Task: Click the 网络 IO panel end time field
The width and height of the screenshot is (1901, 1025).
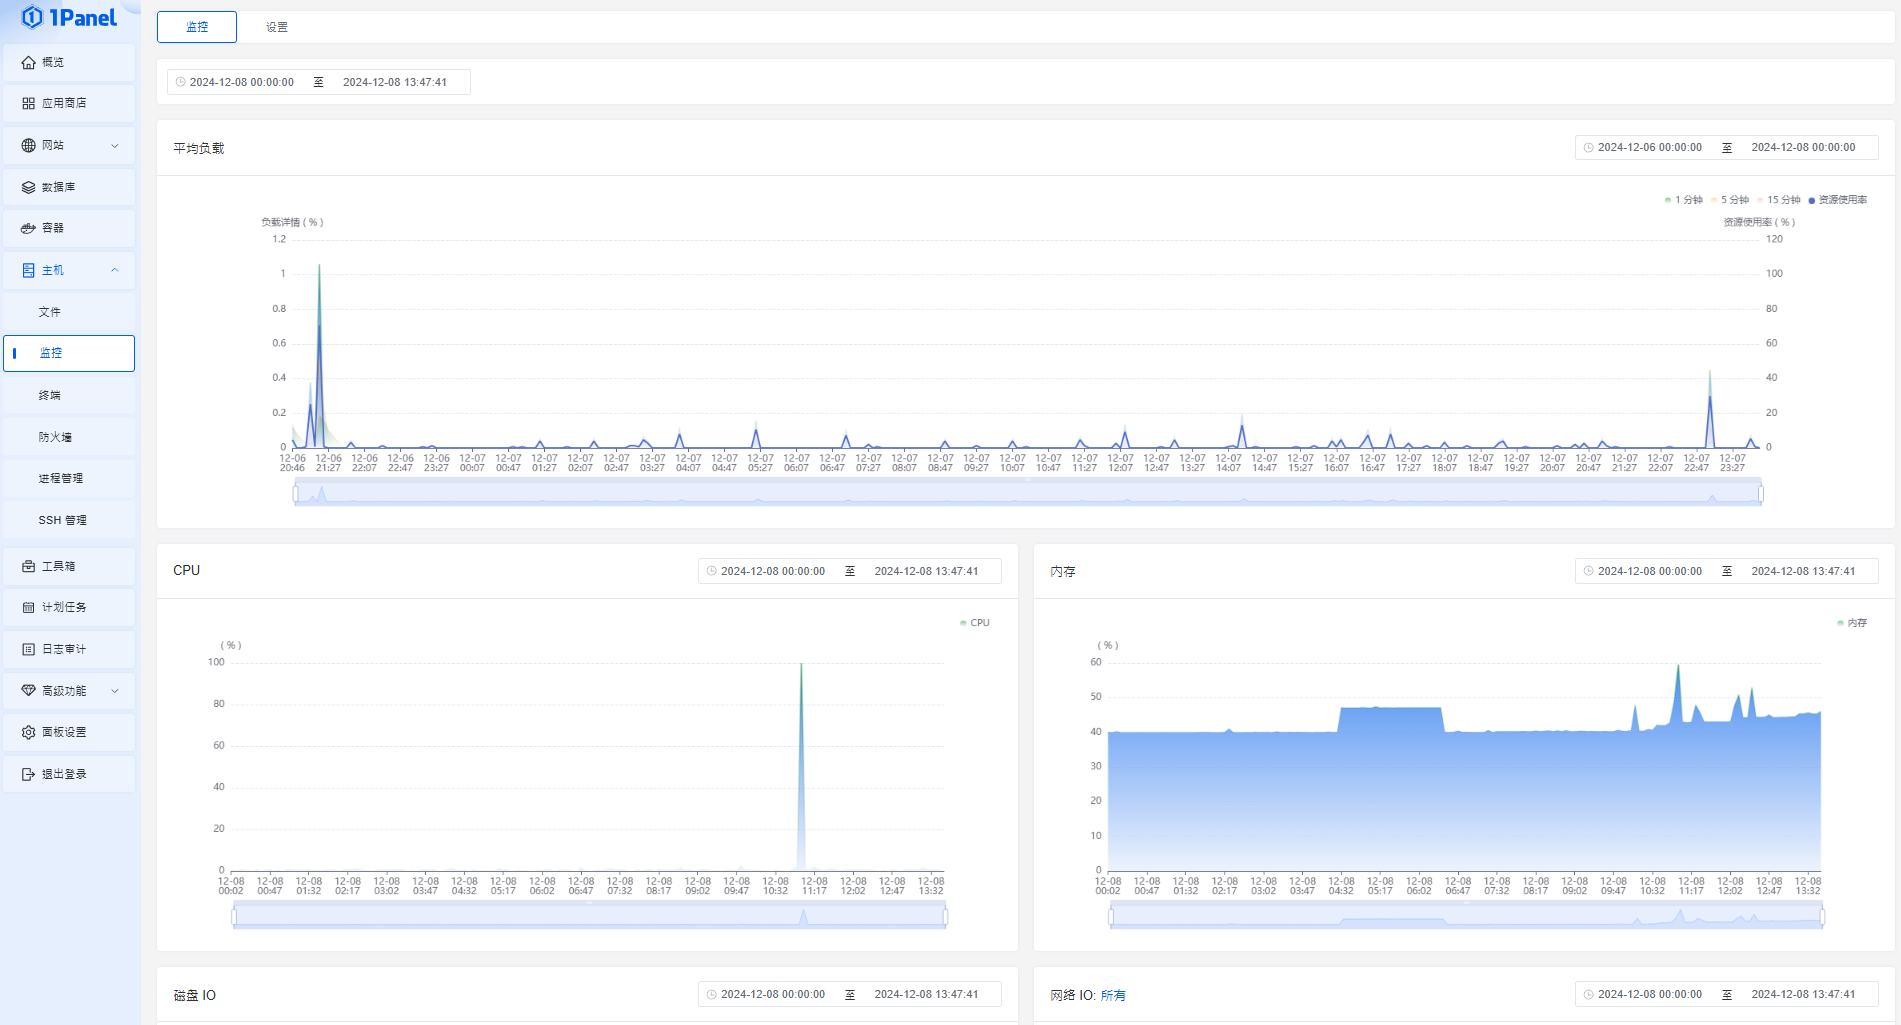Action: 1803,994
